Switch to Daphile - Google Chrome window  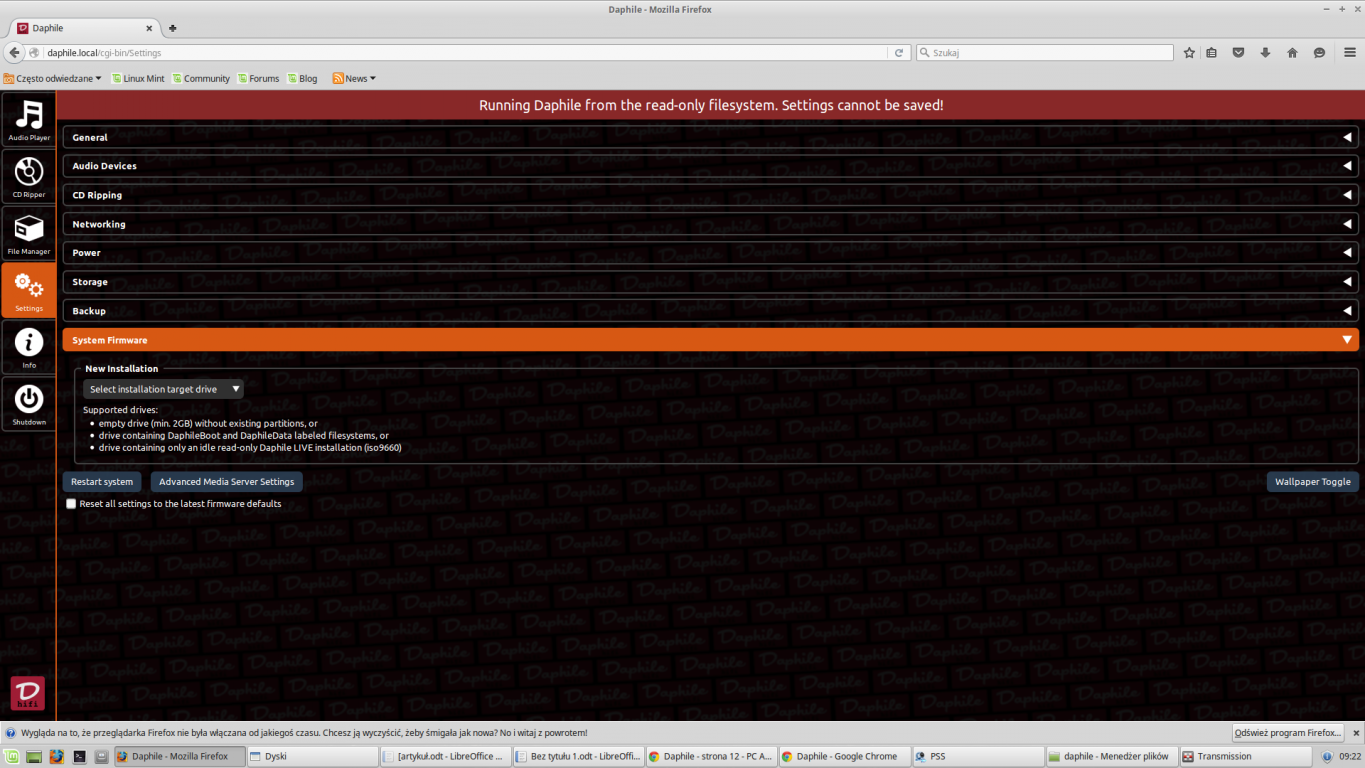pos(845,757)
